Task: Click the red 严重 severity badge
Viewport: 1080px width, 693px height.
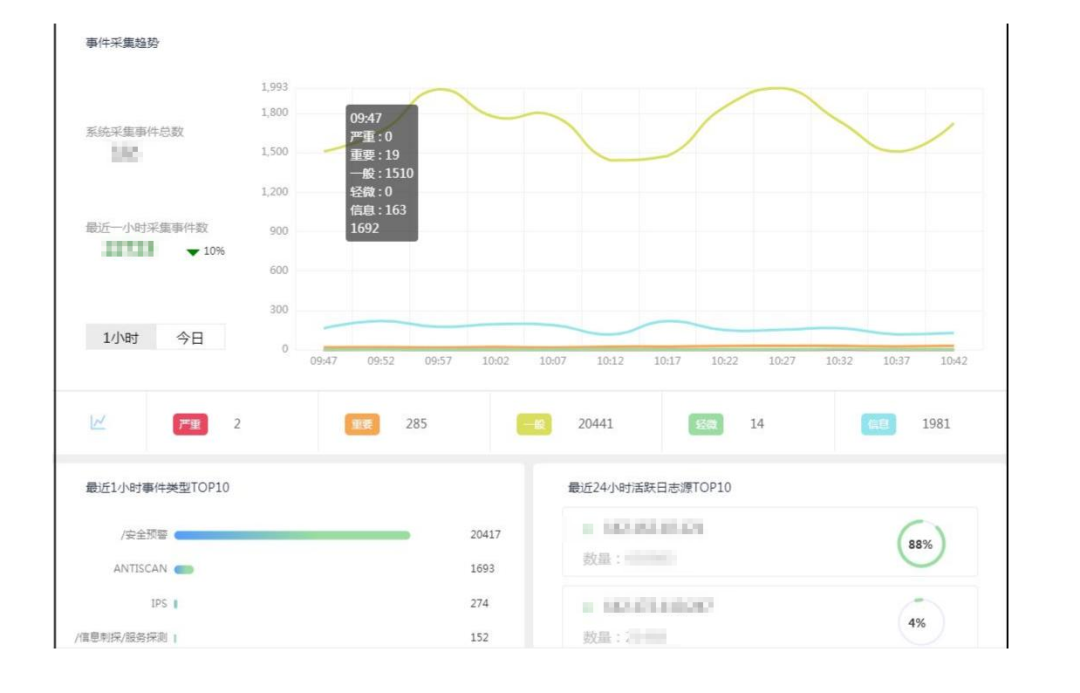Action: [190, 424]
